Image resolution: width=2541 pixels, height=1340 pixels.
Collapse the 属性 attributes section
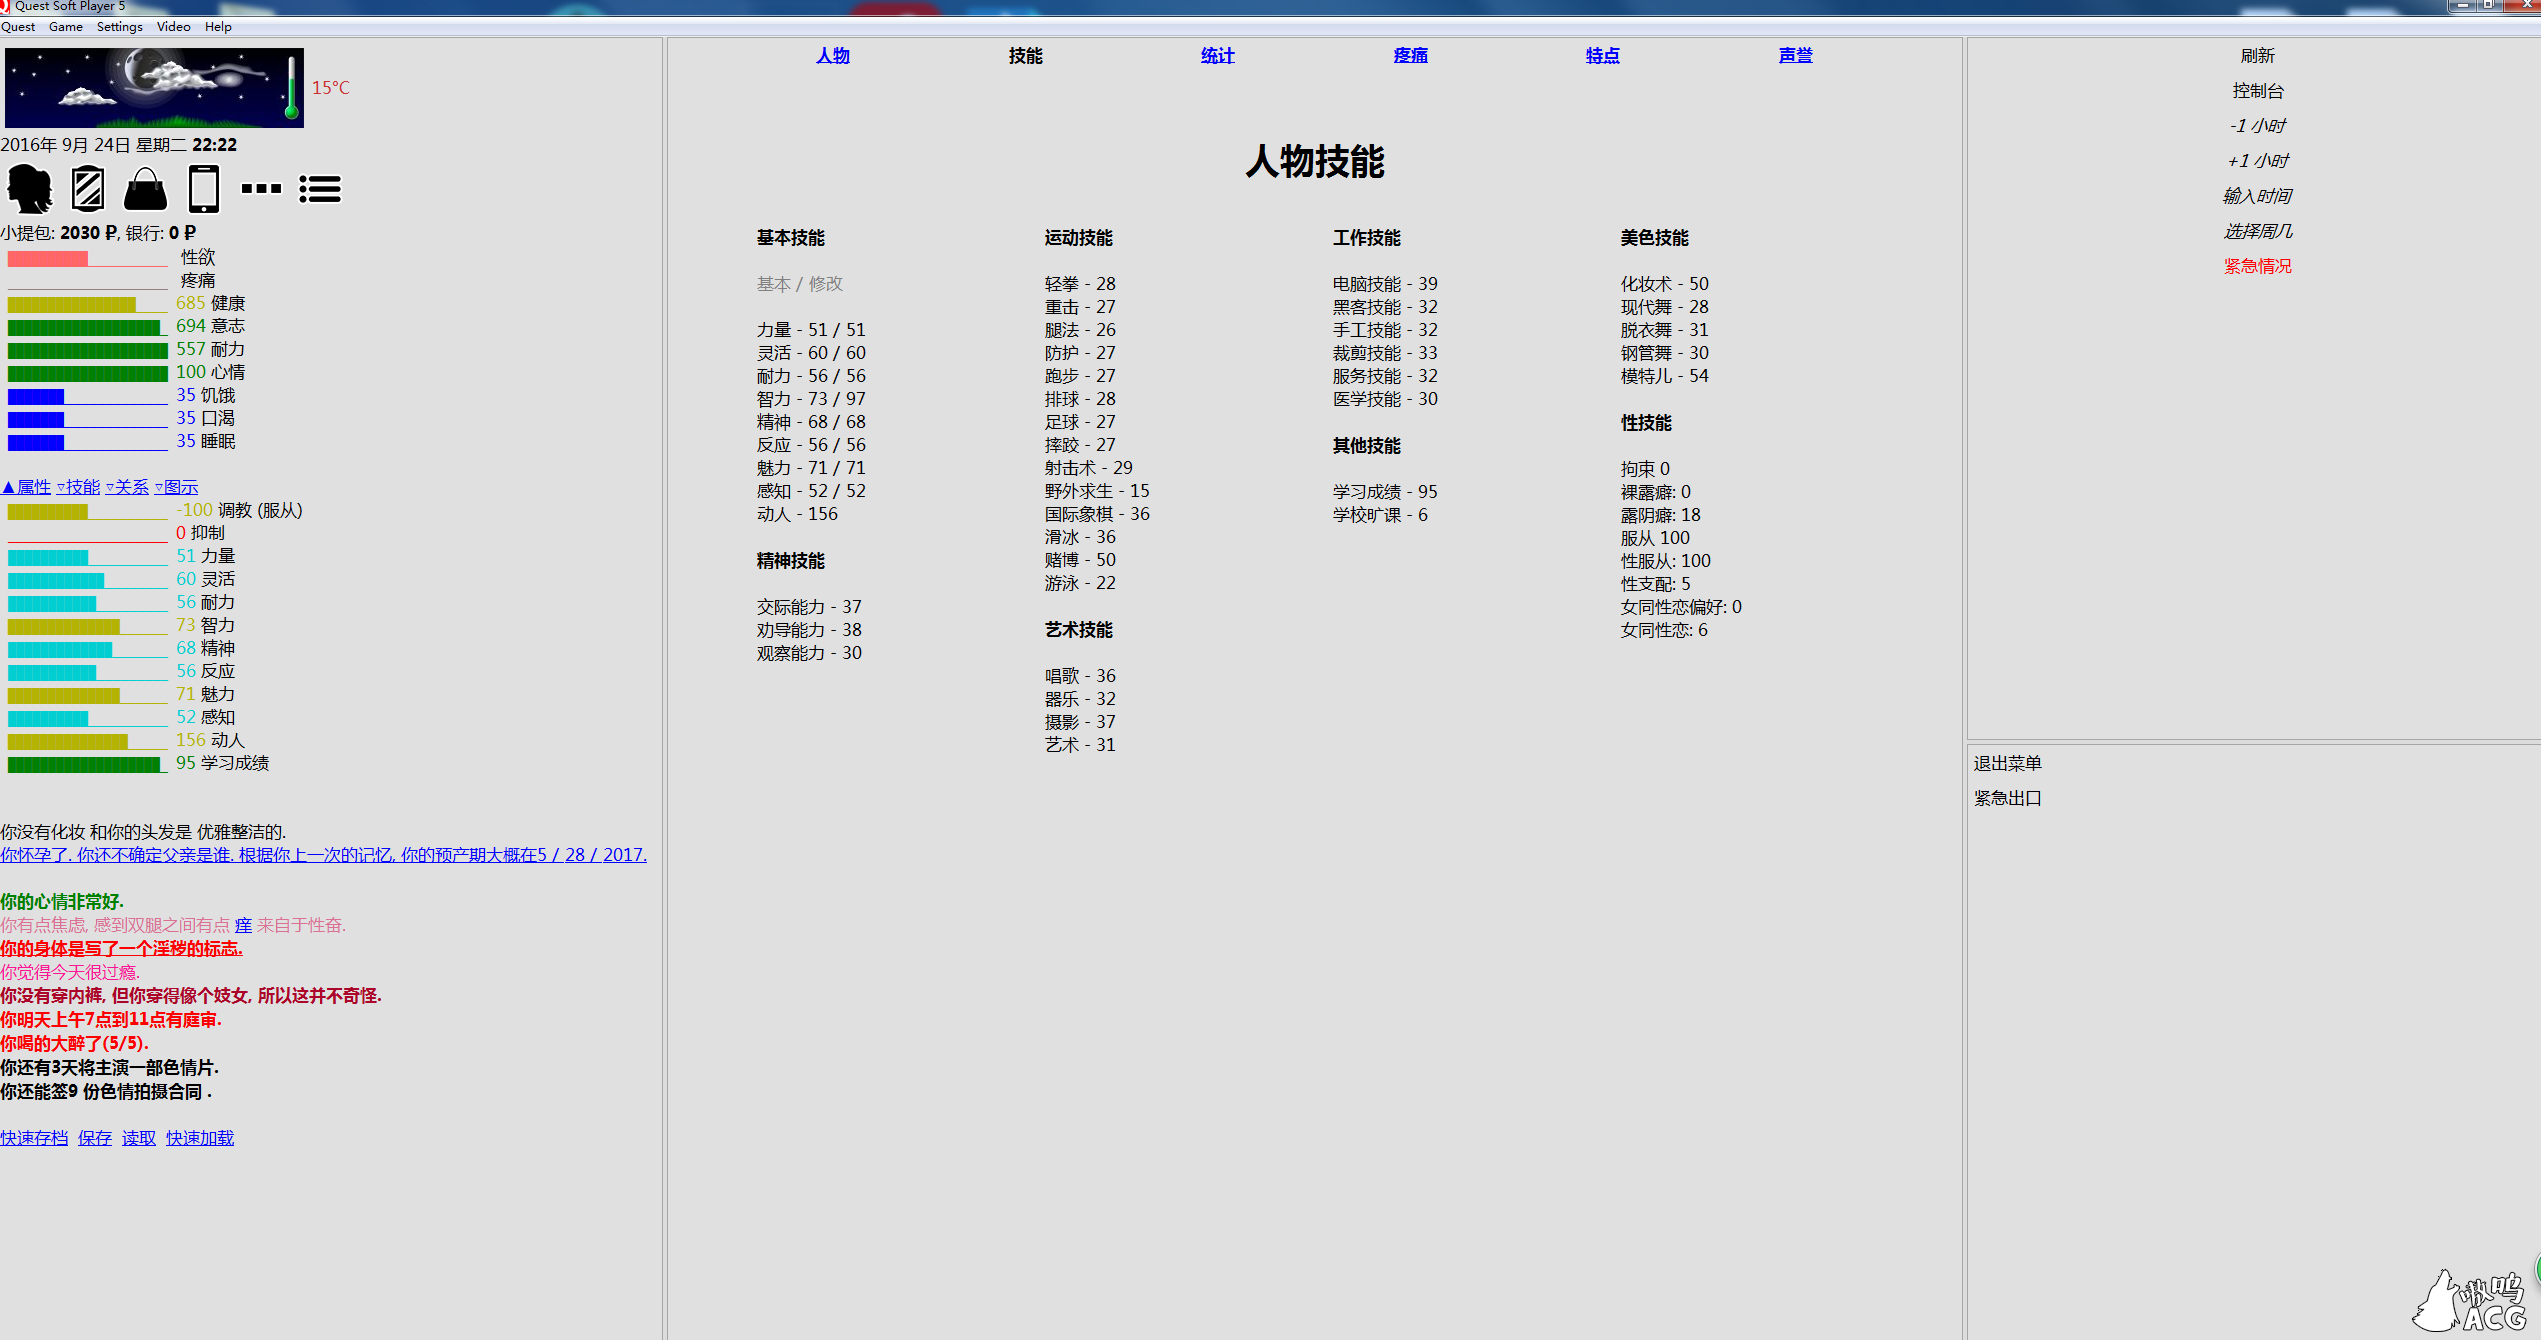pyautogui.click(x=27, y=487)
